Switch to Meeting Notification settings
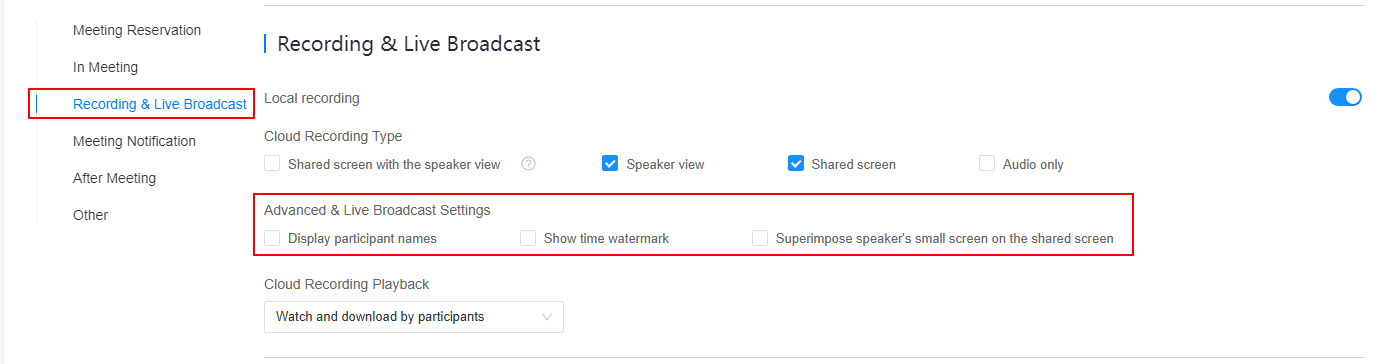The height and width of the screenshot is (364, 1396). 134,141
